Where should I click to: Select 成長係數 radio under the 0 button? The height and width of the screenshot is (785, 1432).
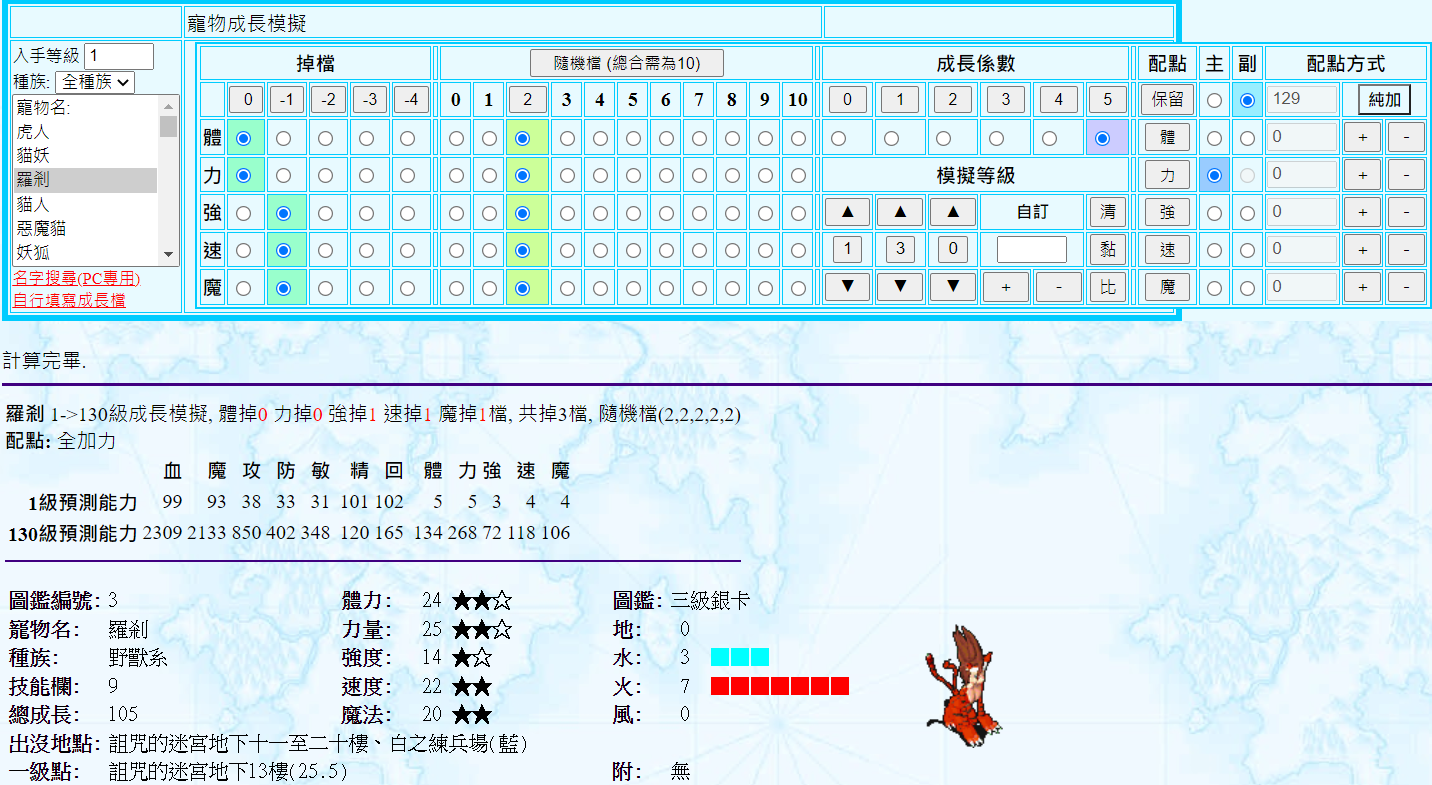pos(838,138)
